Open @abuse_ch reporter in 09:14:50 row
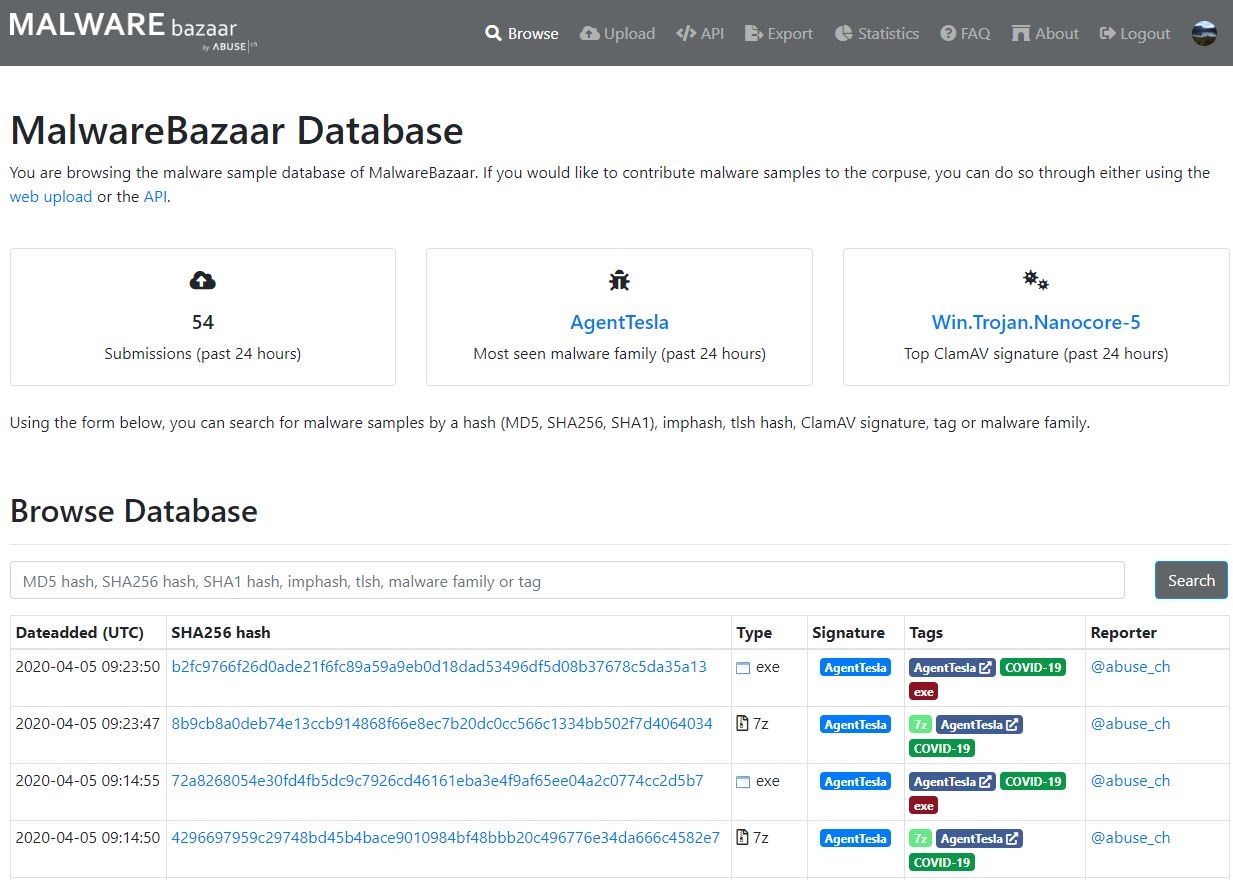1233x880 pixels. pos(1130,837)
